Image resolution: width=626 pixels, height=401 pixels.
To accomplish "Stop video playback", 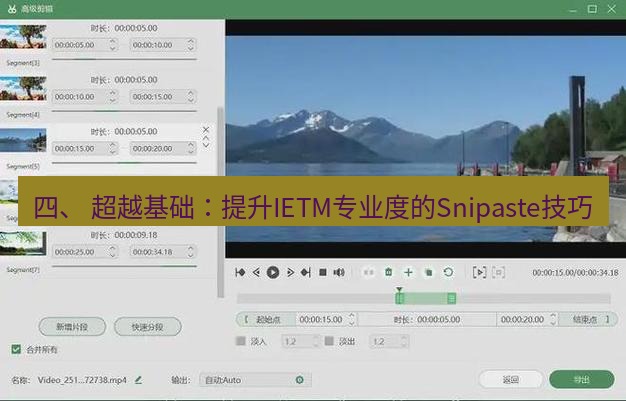I will [x=323, y=272].
